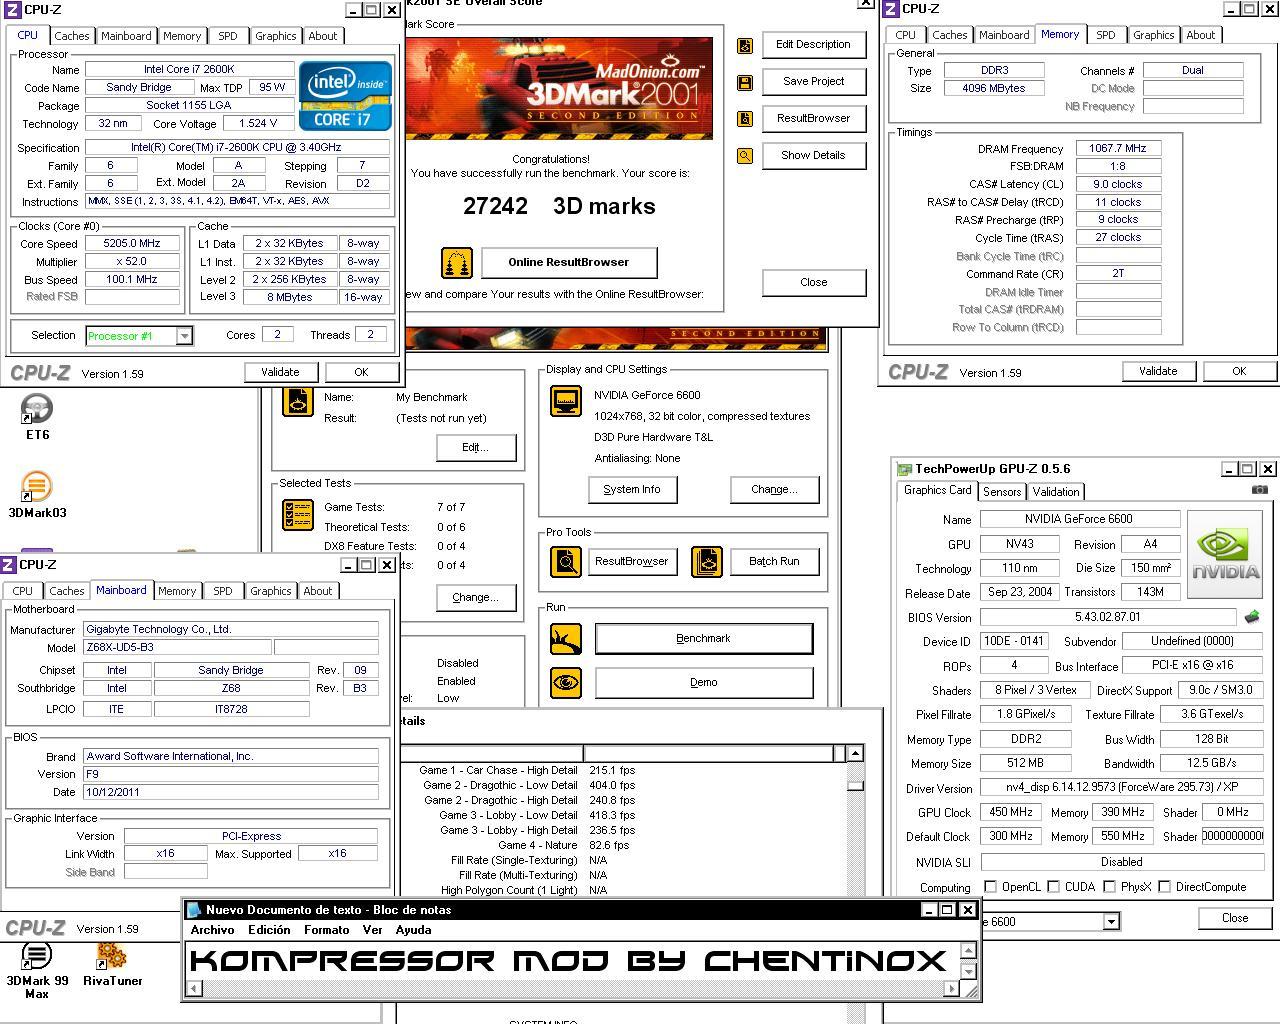
Task: Click the Driver Version field in GPU-Z
Action: [1121, 788]
